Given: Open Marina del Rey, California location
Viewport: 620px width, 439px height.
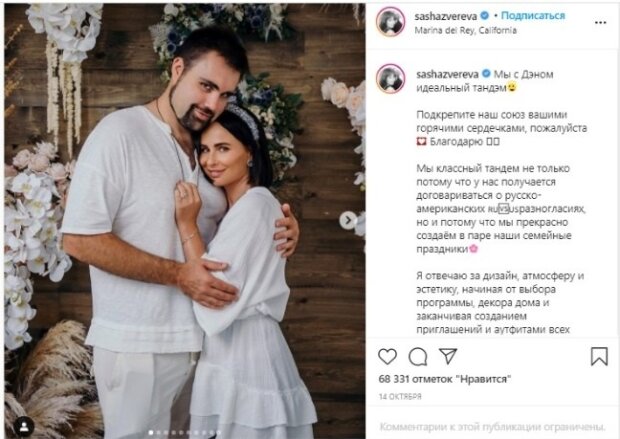Looking at the screenshot, I should pos(465,30).
